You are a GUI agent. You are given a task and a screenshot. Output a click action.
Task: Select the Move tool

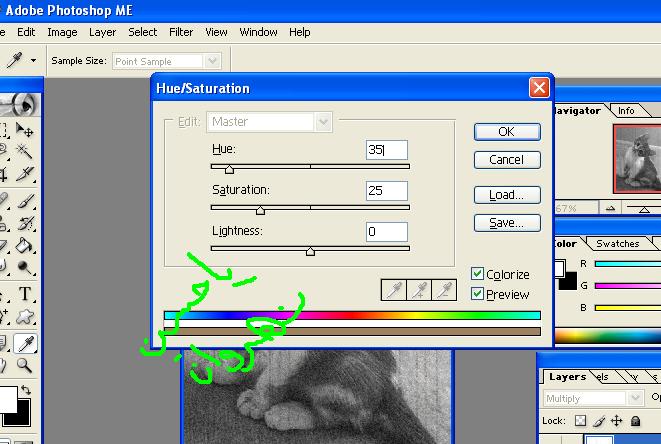click(x=26, y=130)
